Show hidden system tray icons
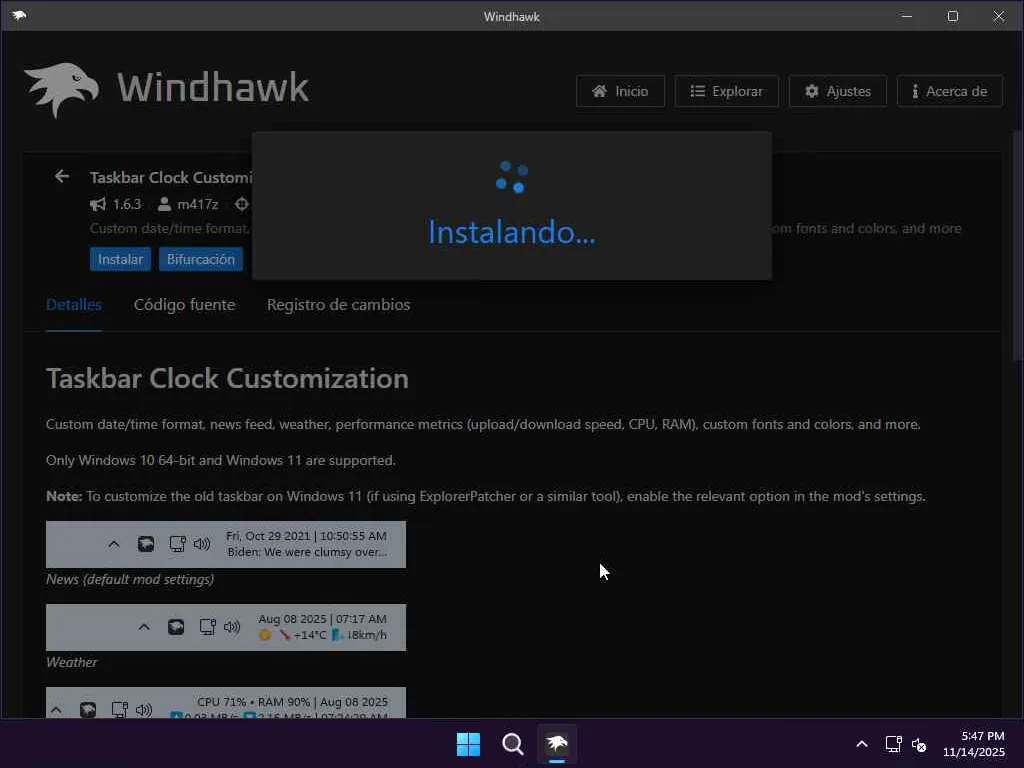This screenshot has height=768, width=1024. (x=862, y=744)
